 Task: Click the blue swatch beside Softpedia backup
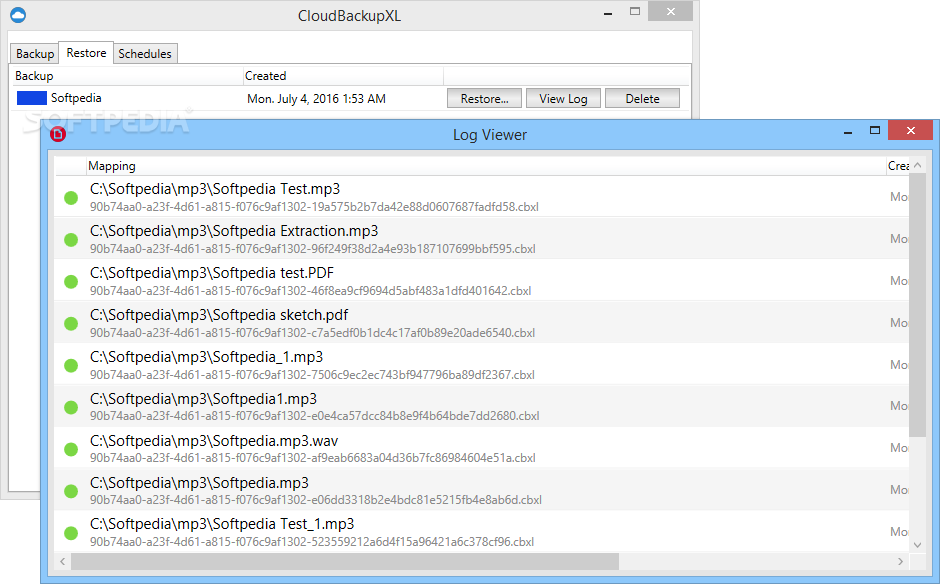click(x=32, y=98)
